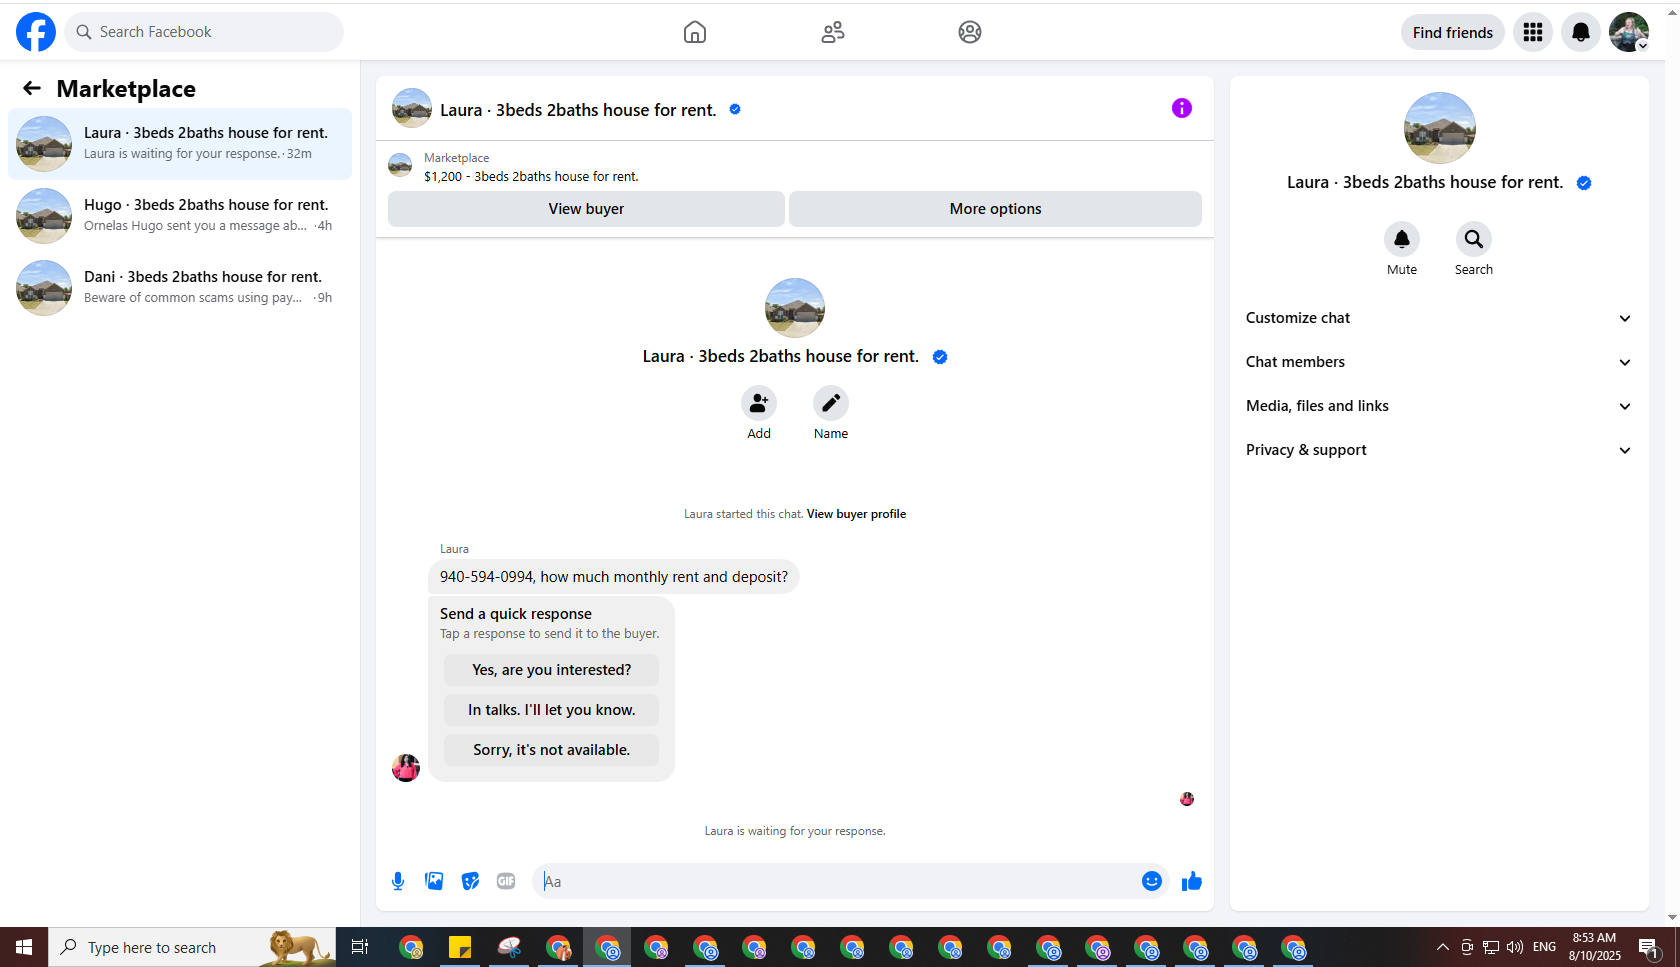Show hidden system tray icons
The height and width of the screenshot is (967, 1680).
point(1442,947)
